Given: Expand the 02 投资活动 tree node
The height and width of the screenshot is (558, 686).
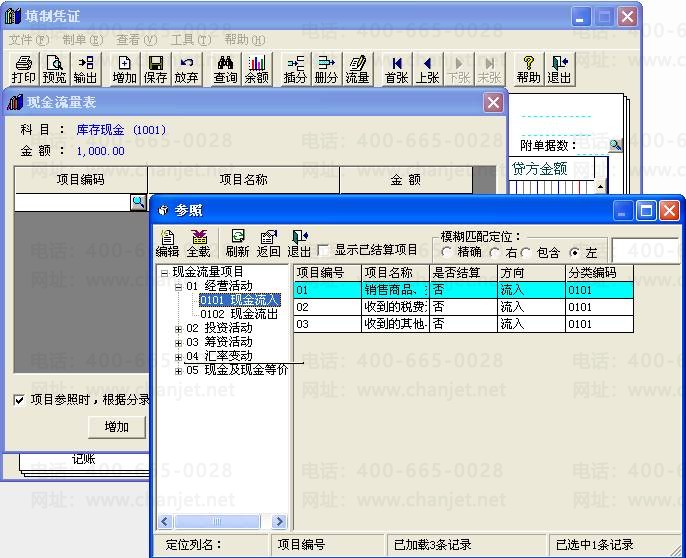Looking at the screenshot, I should coord(178,329).
